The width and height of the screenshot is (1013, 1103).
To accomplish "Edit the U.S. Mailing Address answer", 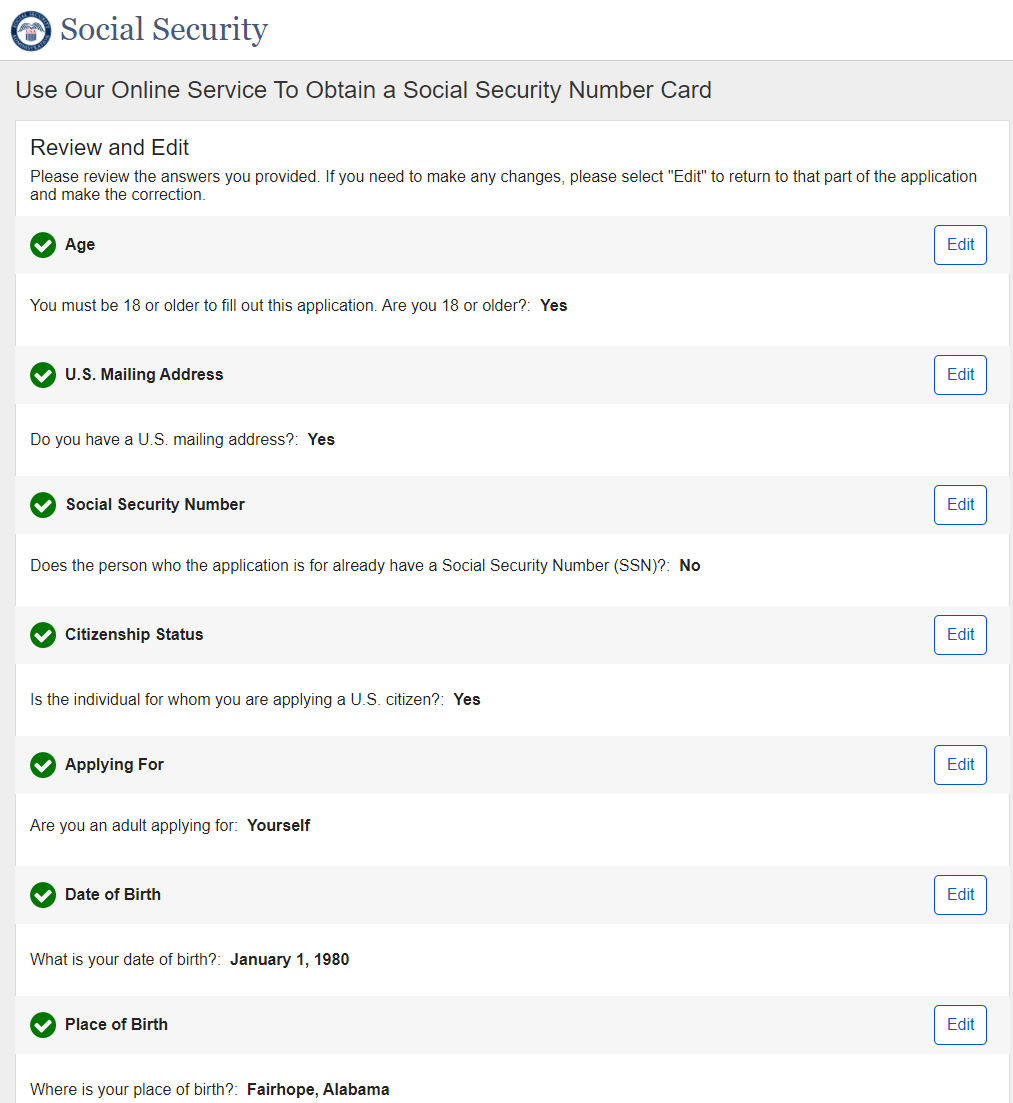I will tap(960, 375).
